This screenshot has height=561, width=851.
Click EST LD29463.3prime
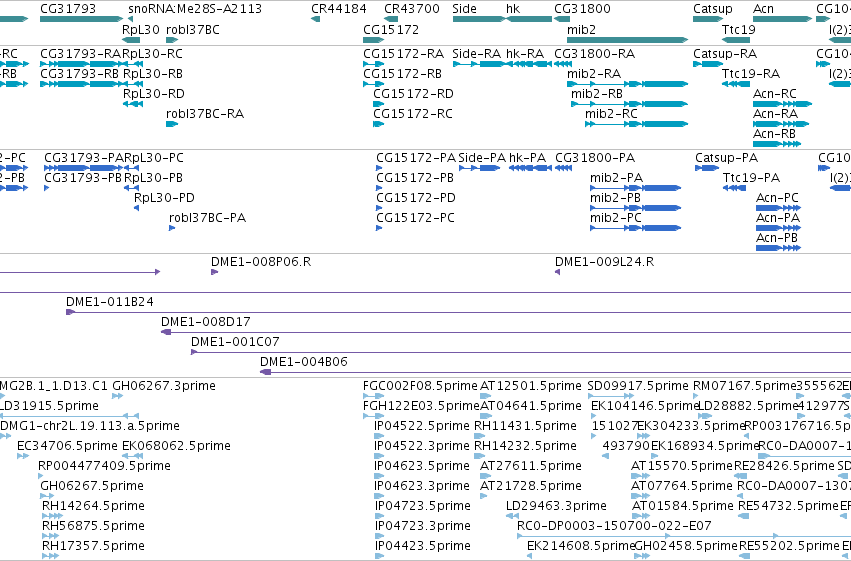556,506
